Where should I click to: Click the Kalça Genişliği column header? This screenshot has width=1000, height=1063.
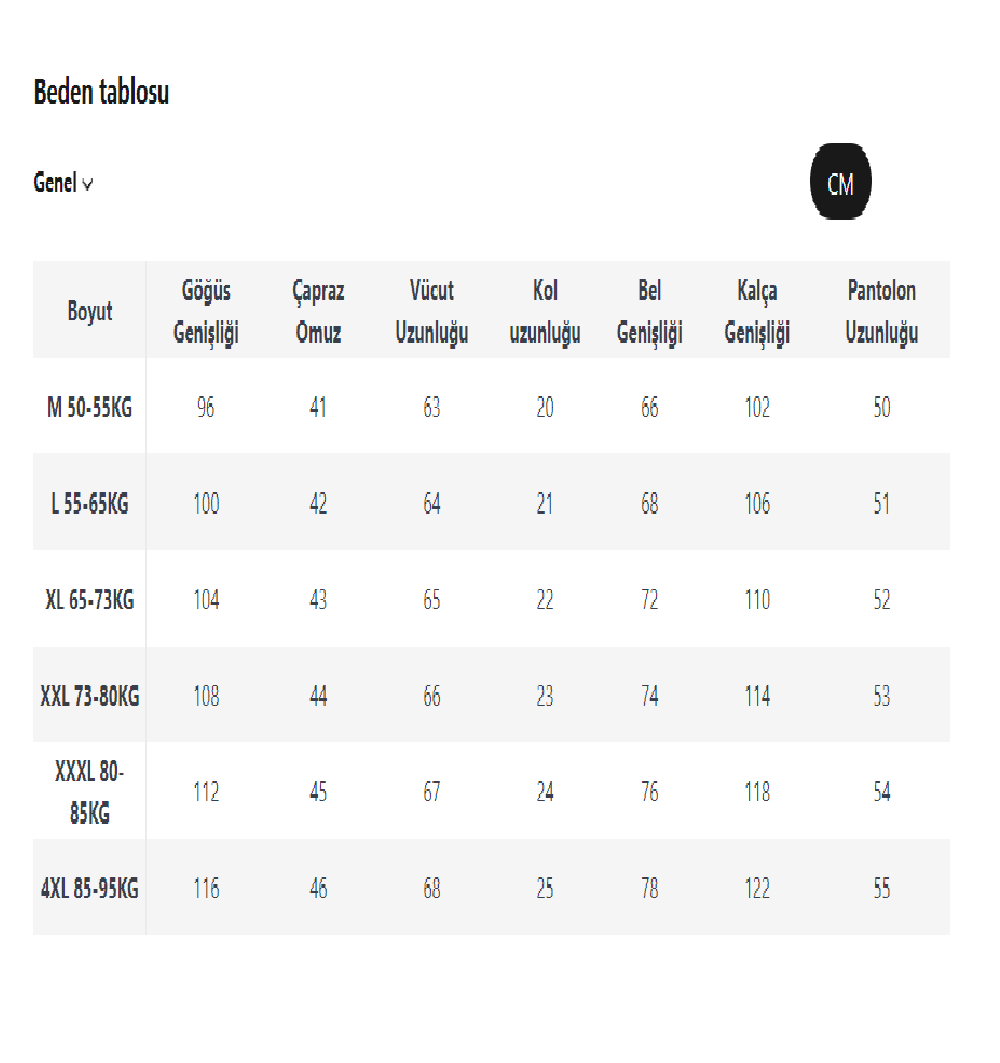[x=757, y=311]
